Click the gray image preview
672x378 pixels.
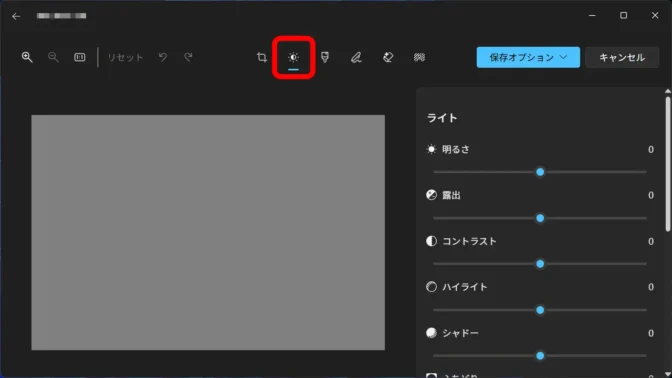tap(208, 232)
